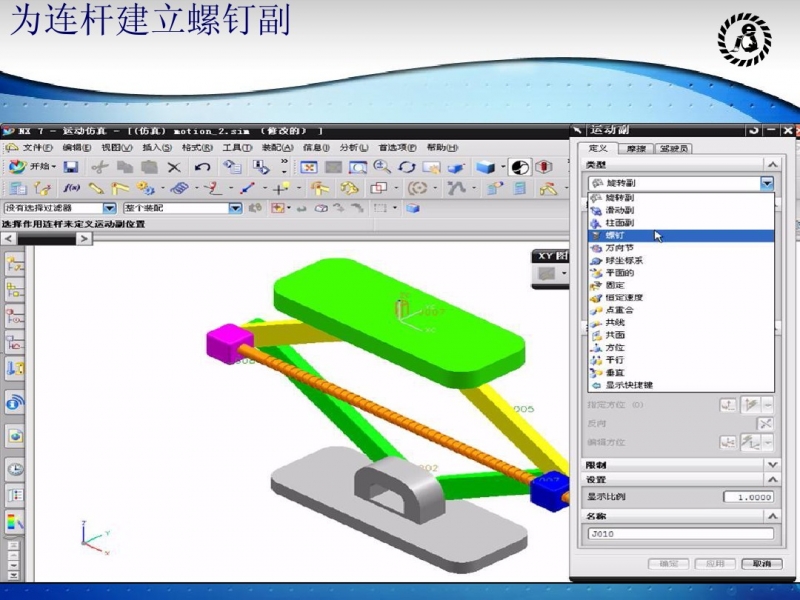This screenshot has height=600, width=800.
Task: Click the f(x) function icon
Action: pyautogui.click(x=71, y=188)
